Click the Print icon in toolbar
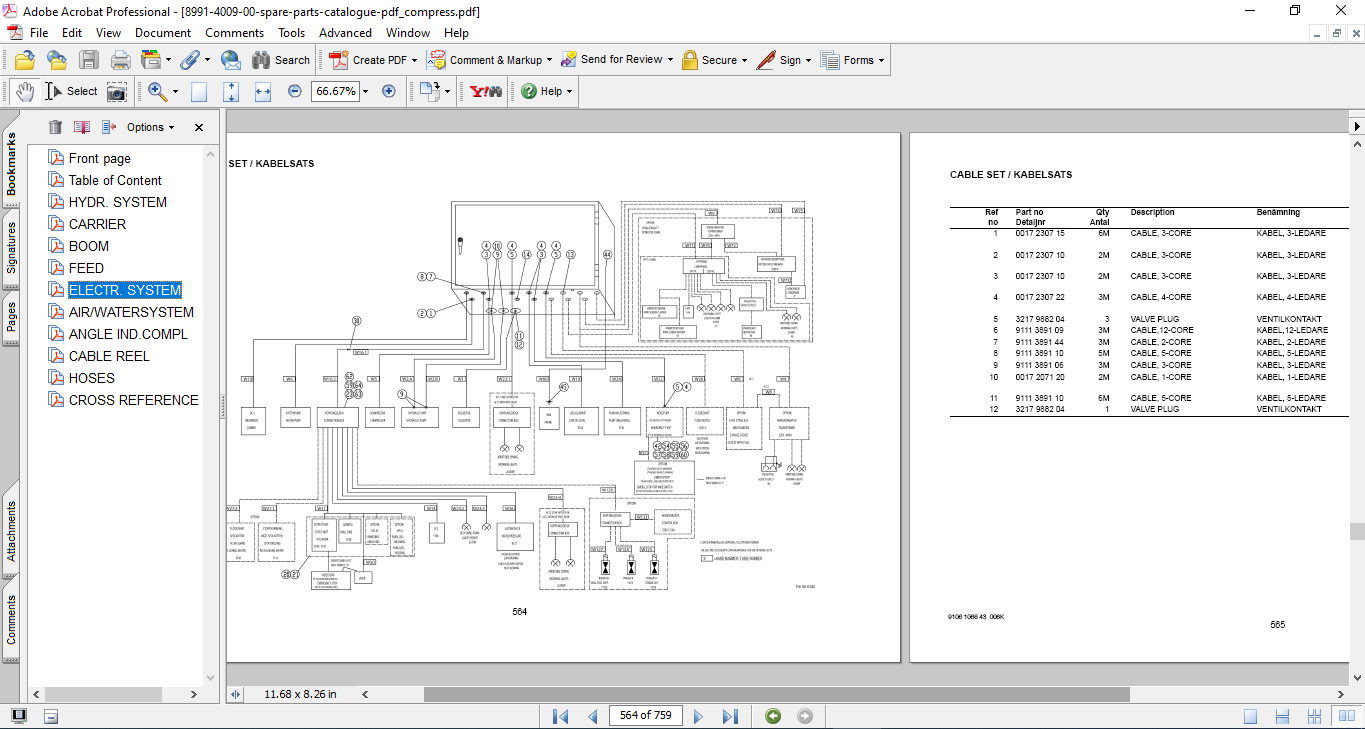The width and height of the screenshot is (1365, 729). click(x=120, y=60)
